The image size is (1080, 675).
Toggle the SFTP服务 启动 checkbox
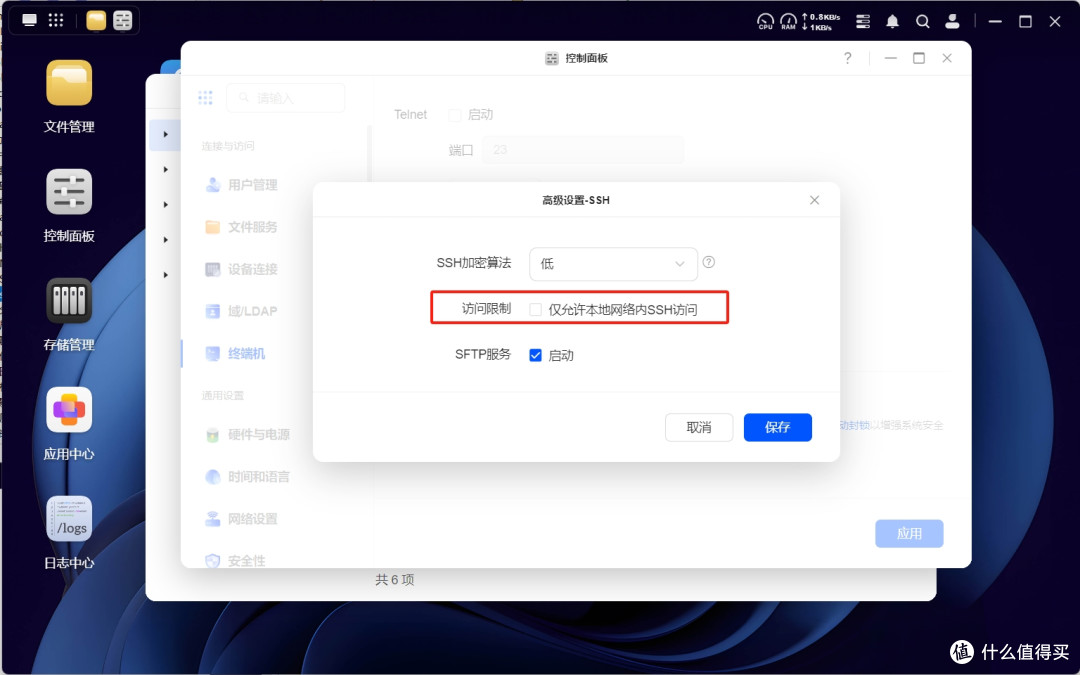pos(535,355)
